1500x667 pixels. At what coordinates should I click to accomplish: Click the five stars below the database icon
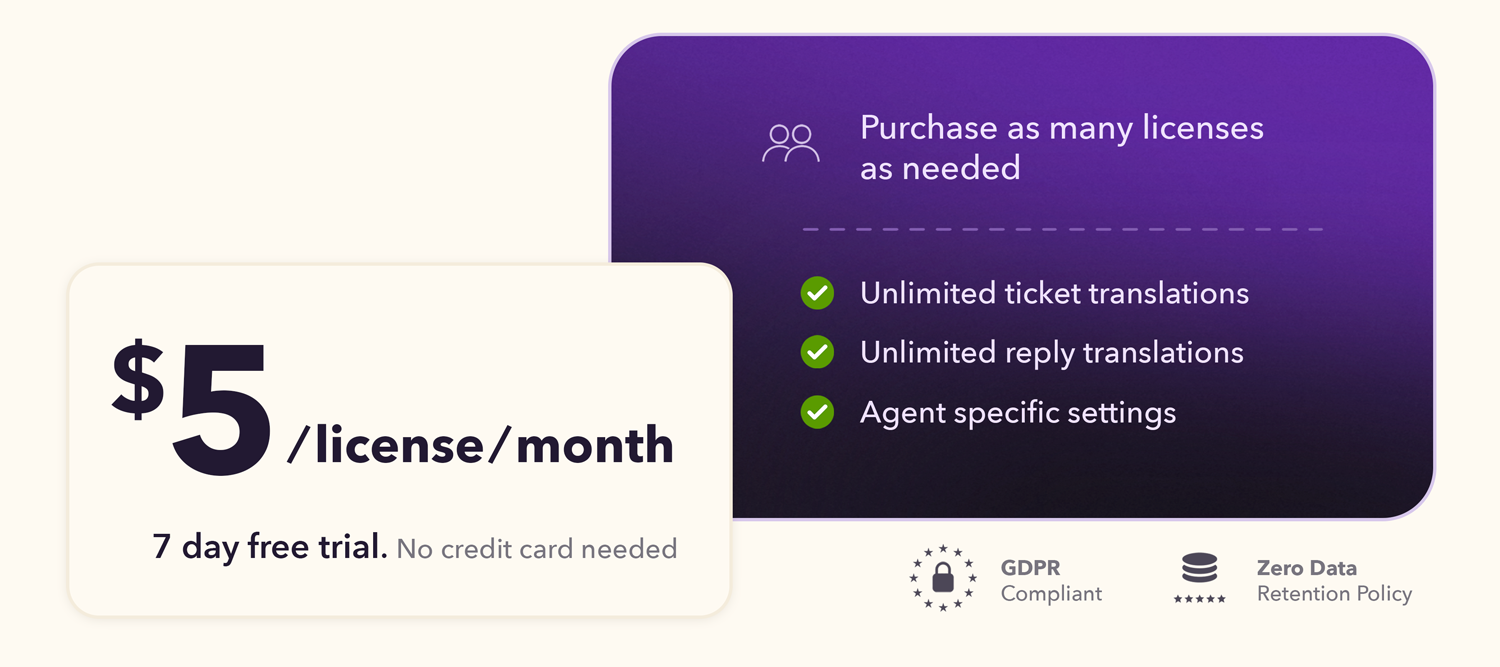pyautogui.click(x=1199, y=598)
